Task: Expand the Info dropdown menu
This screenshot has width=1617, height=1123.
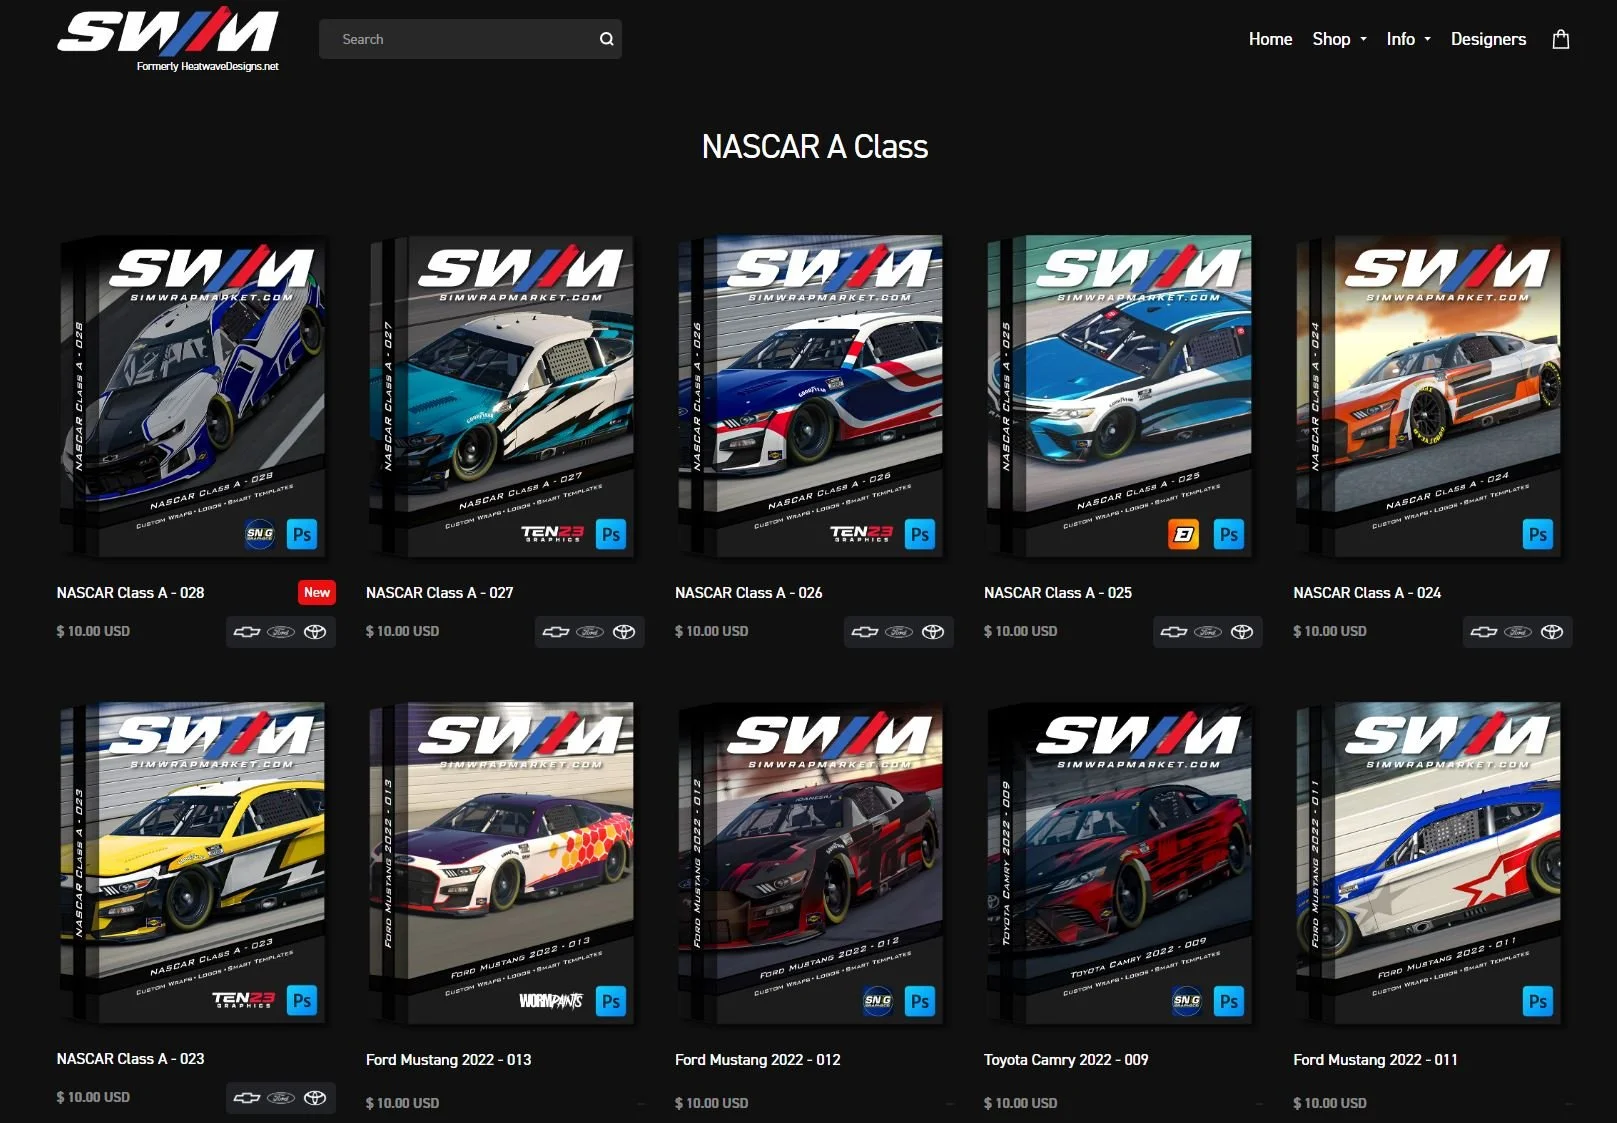Action: pos(1408,39)
